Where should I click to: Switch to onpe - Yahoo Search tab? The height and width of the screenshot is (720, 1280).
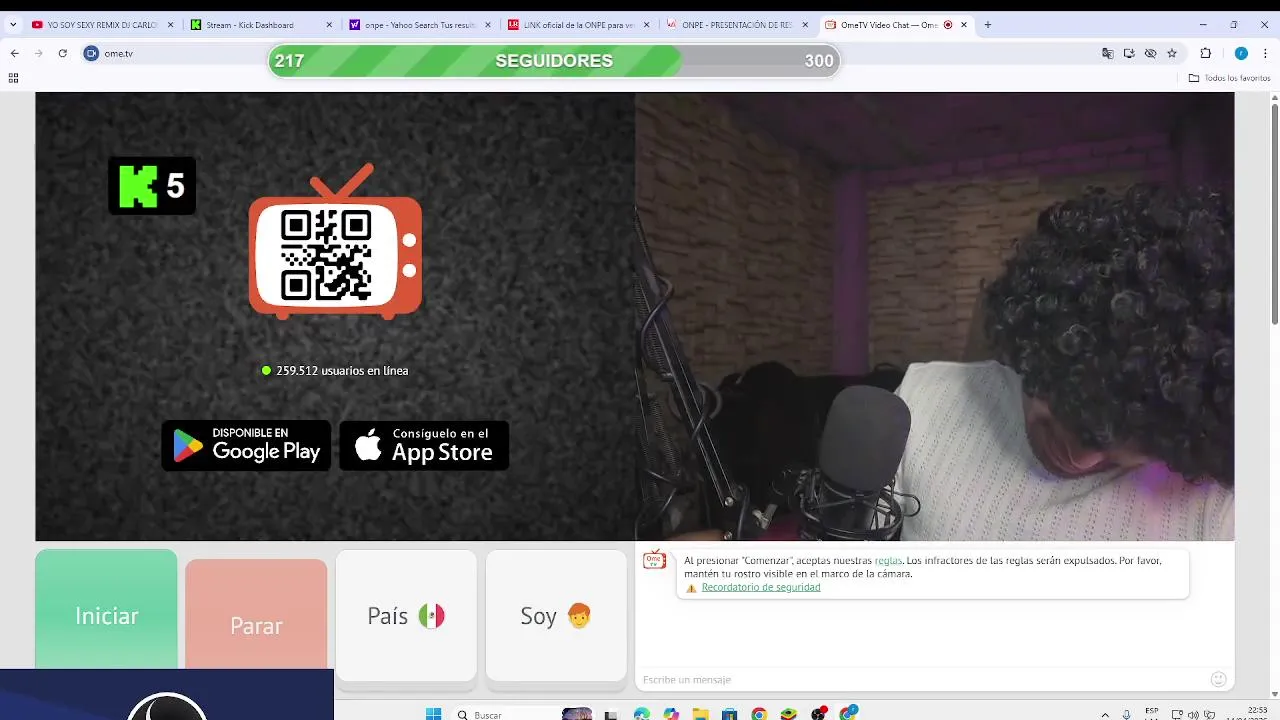418,25
